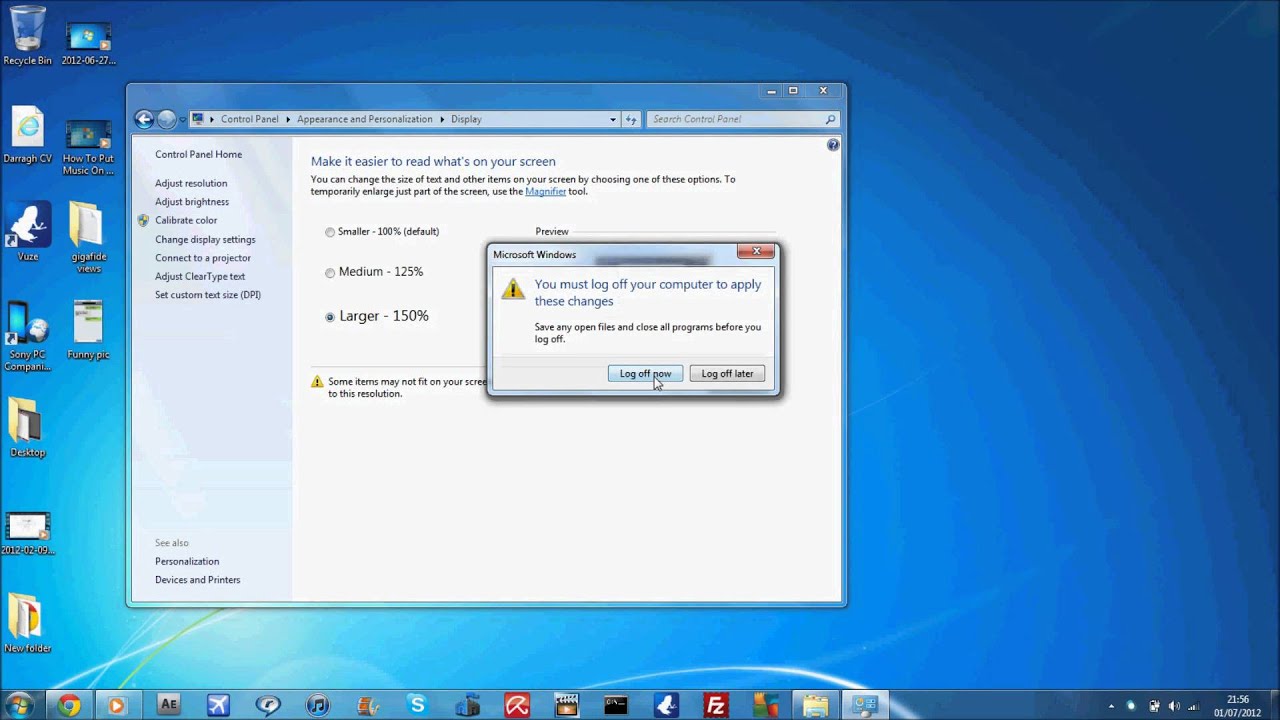Select the gigafide views folder icon
This screenshot has height=720, width=1280.
[88, 236]
